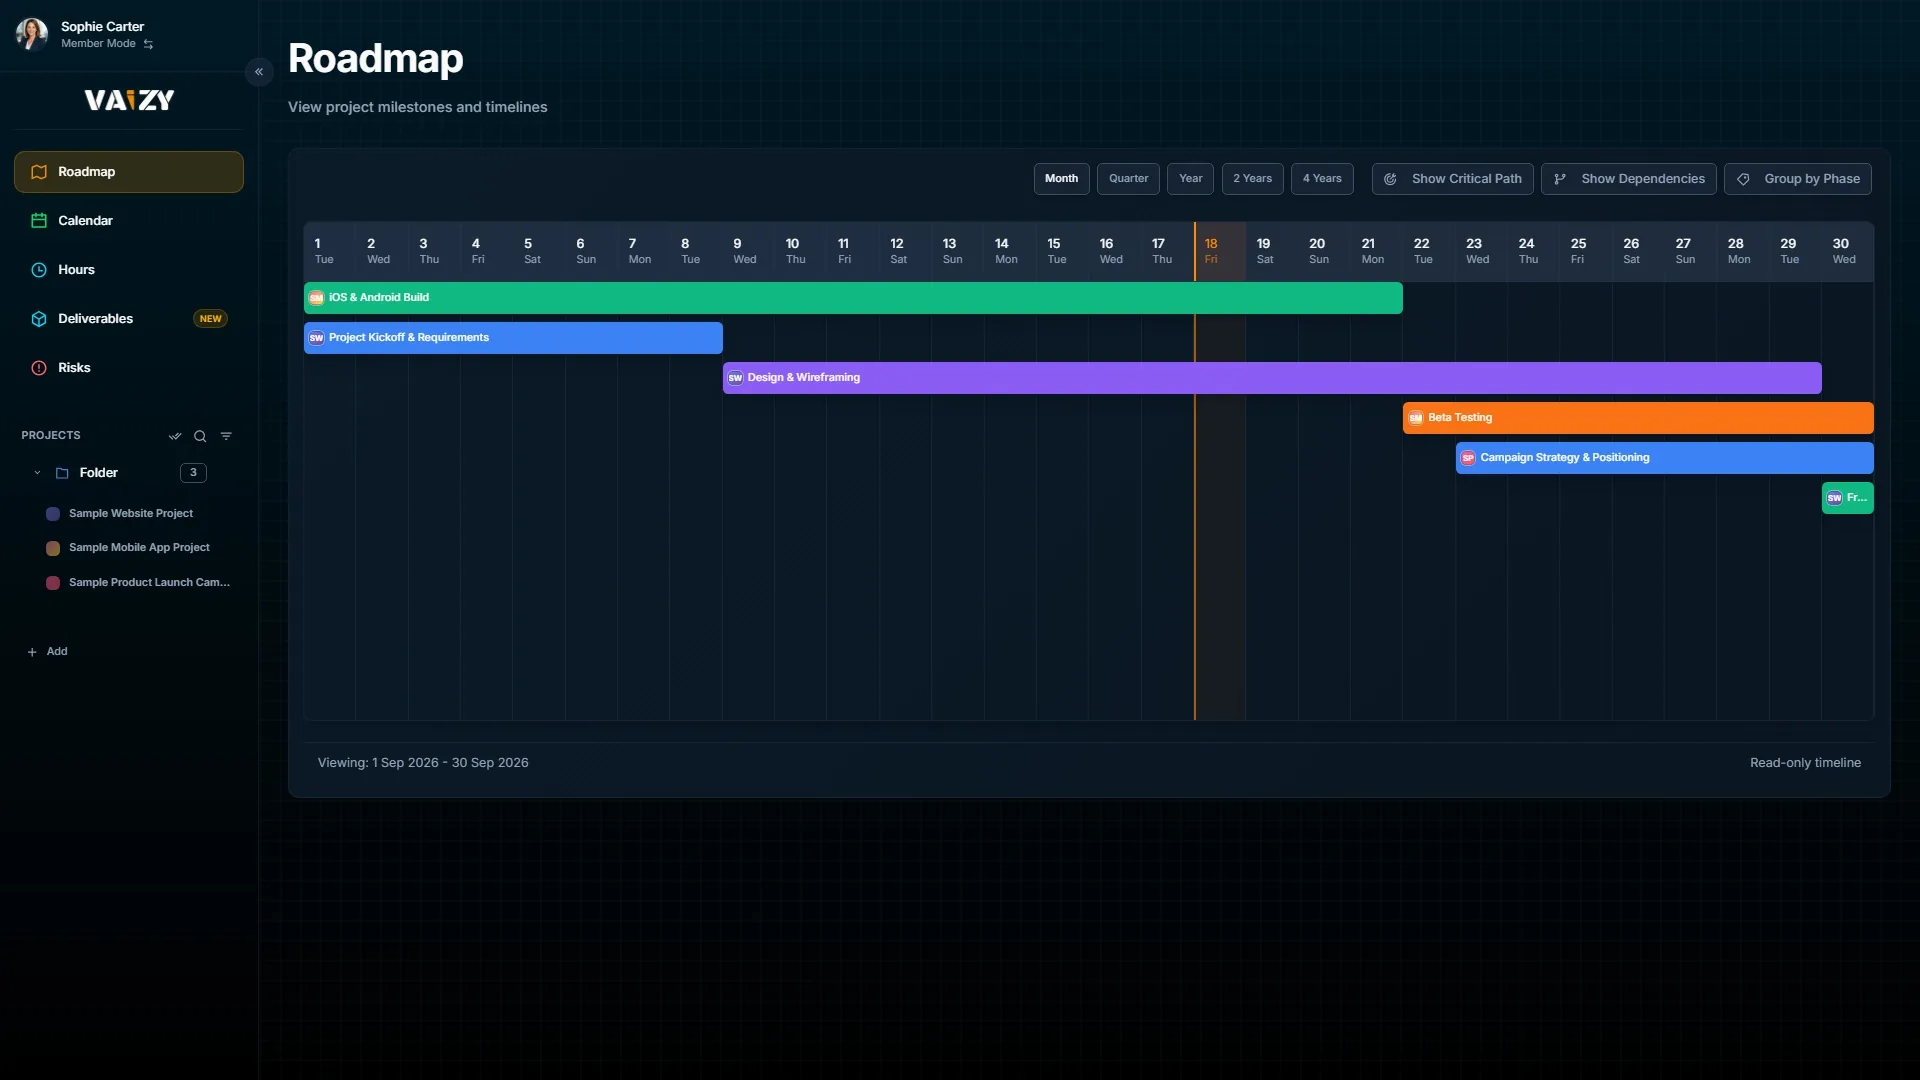Image resolution: width=1920 pixels, height=1080 pixels.
Task: Click the Deliverables cube icon
Action: click(x=39, y=319)
